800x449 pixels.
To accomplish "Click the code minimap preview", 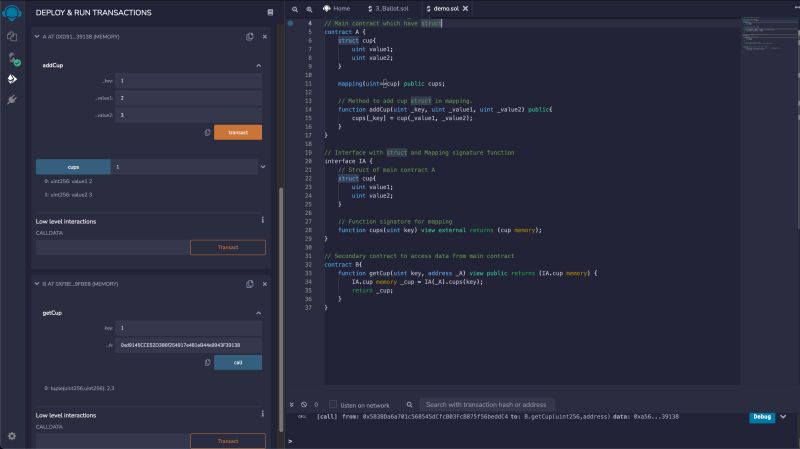I will coord(769,35).
